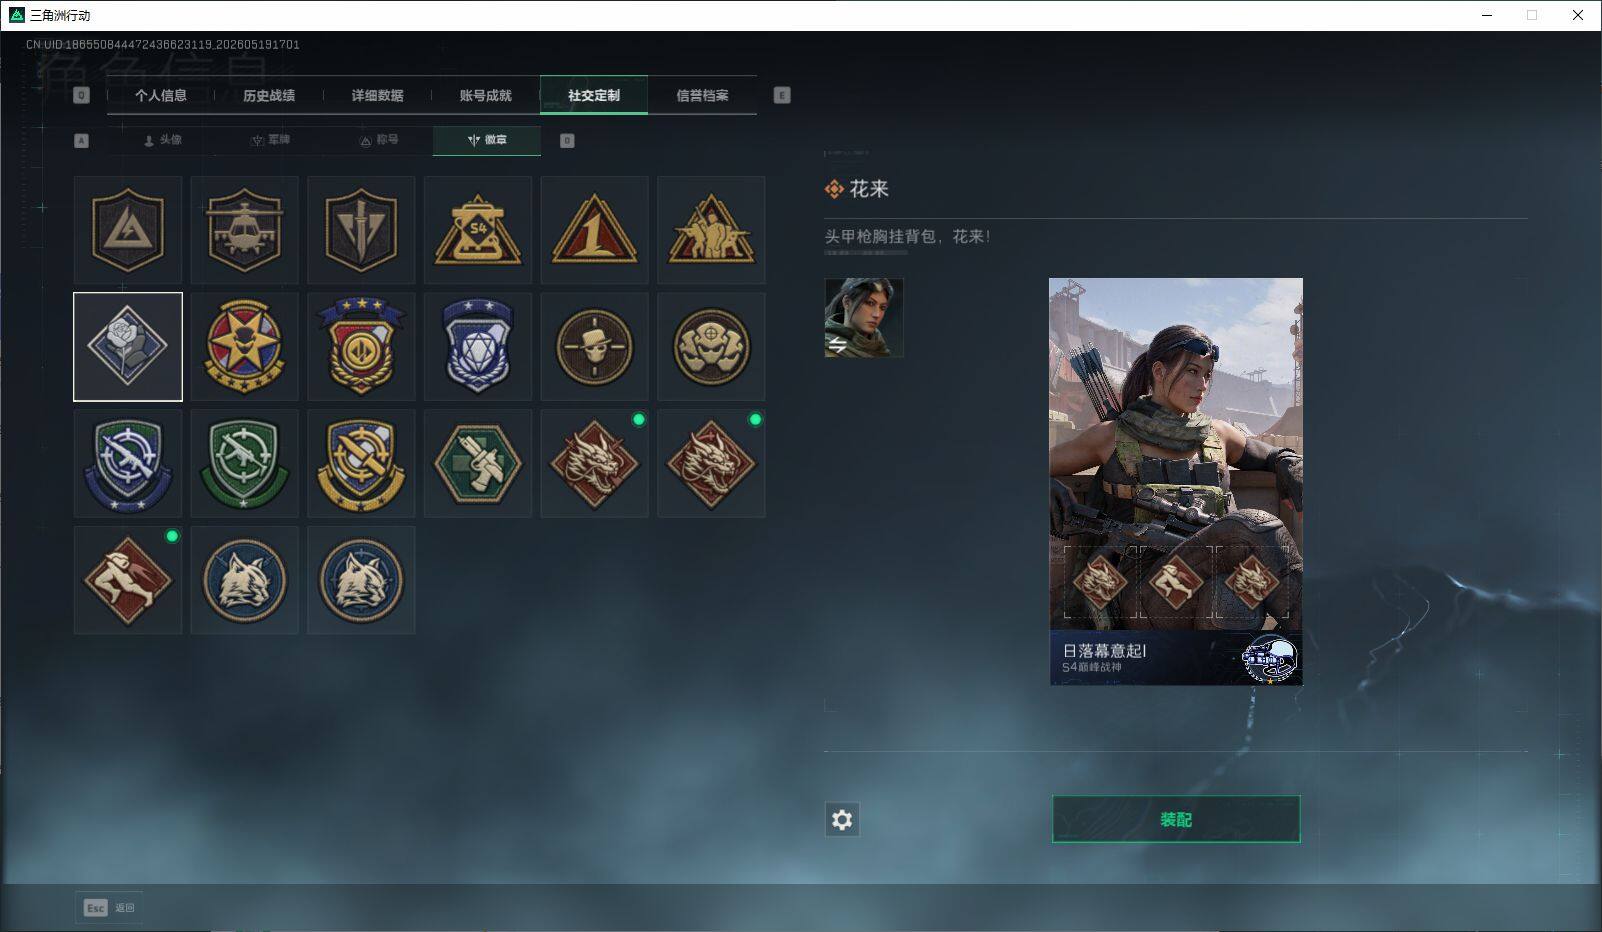1602x932 pixels.
Task: Choose the right wolf head round badge
Action: [x=361, y=580]
